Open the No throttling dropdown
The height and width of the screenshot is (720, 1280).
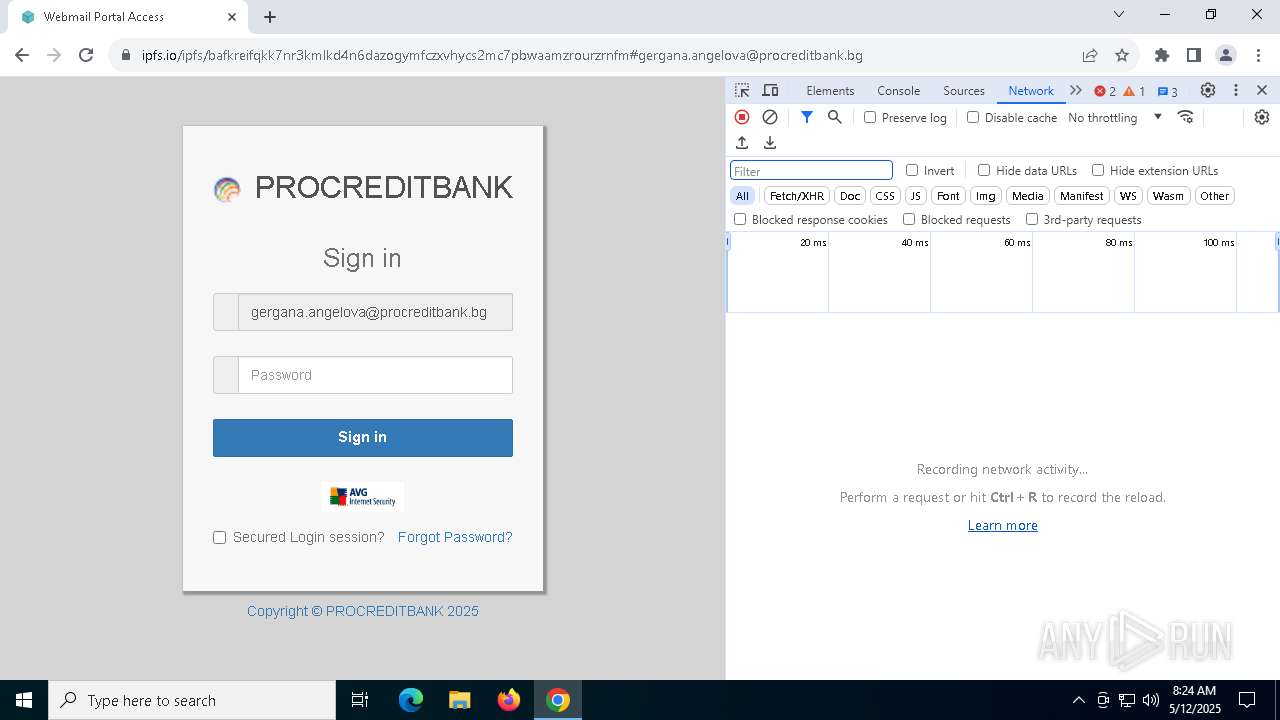(x=1114, y=117)
